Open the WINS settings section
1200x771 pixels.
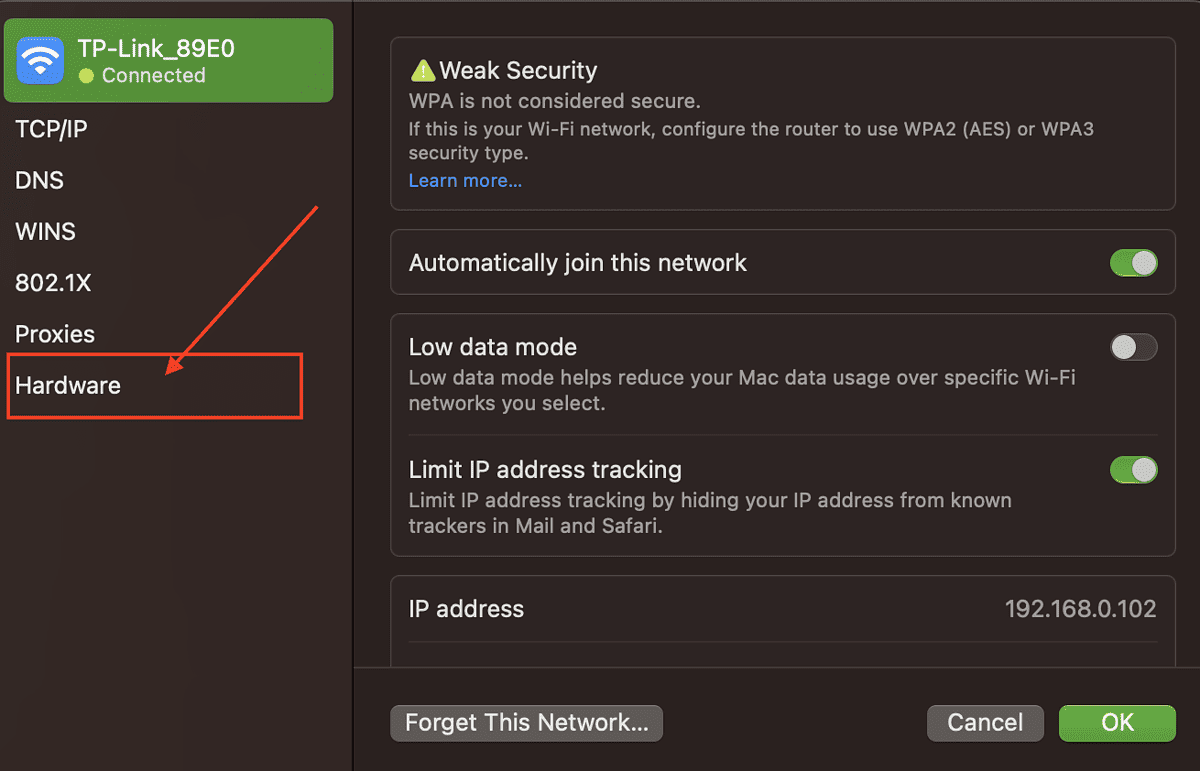point(45,231)
